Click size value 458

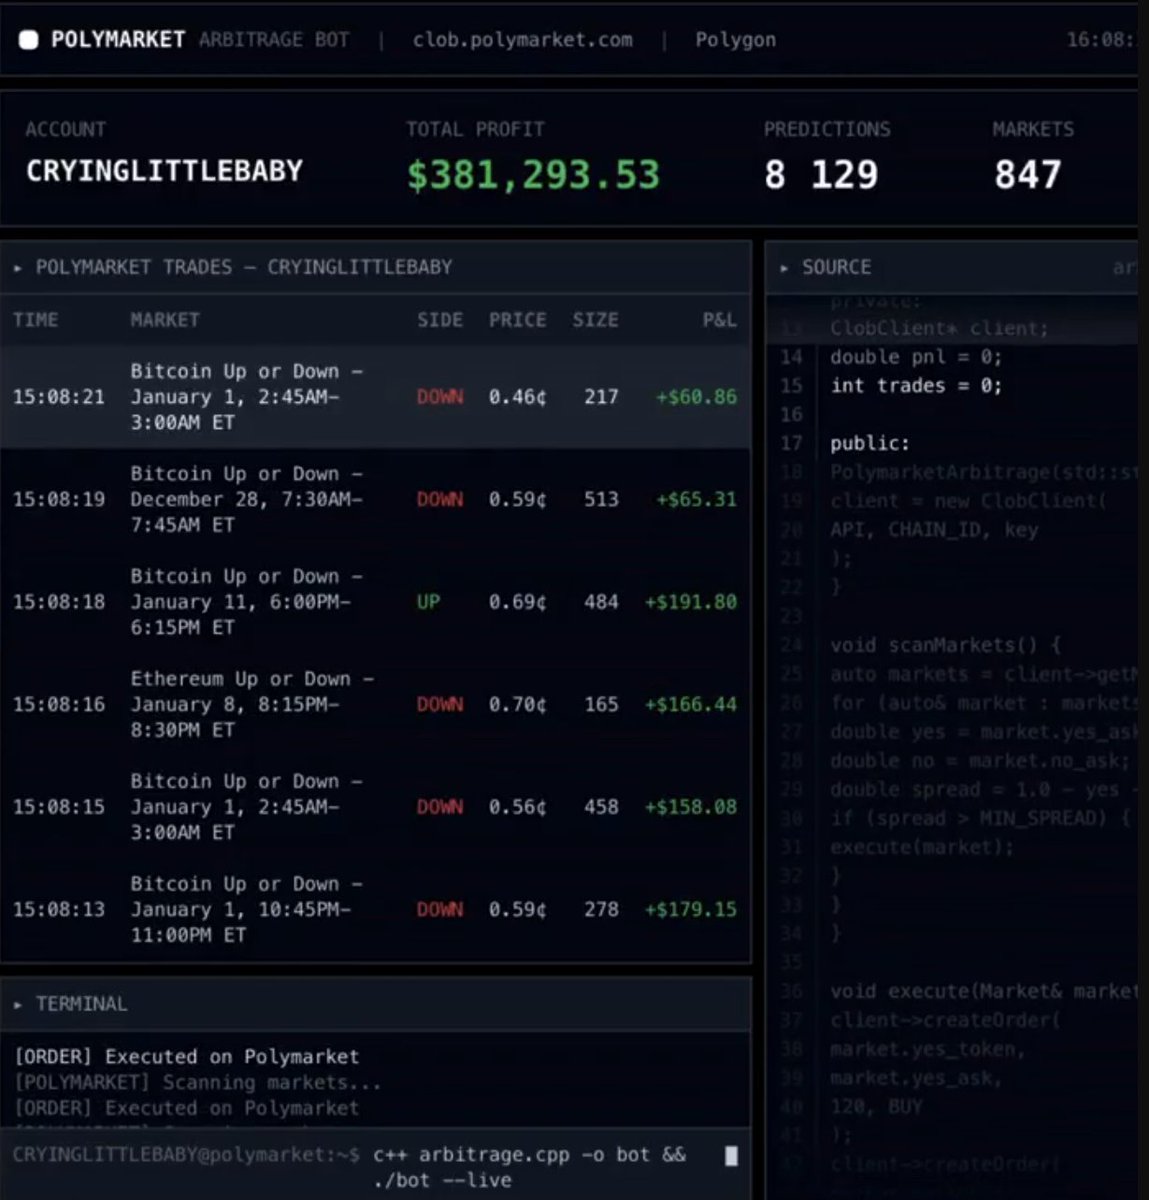tap(601, 807)
